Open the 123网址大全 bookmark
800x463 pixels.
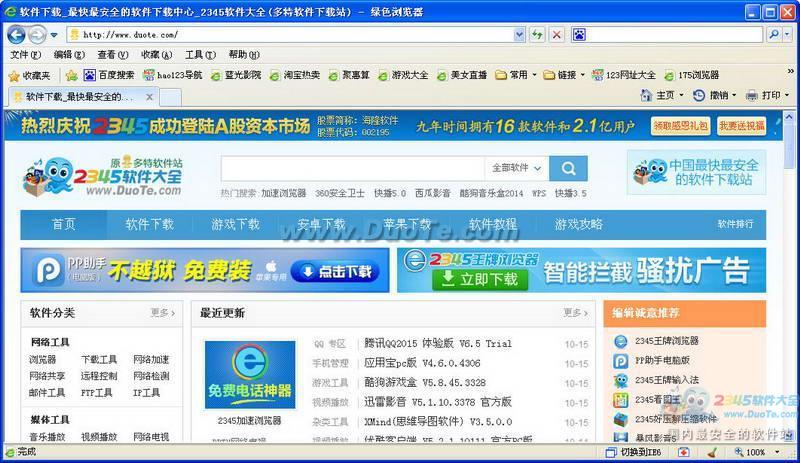[623, 75]
